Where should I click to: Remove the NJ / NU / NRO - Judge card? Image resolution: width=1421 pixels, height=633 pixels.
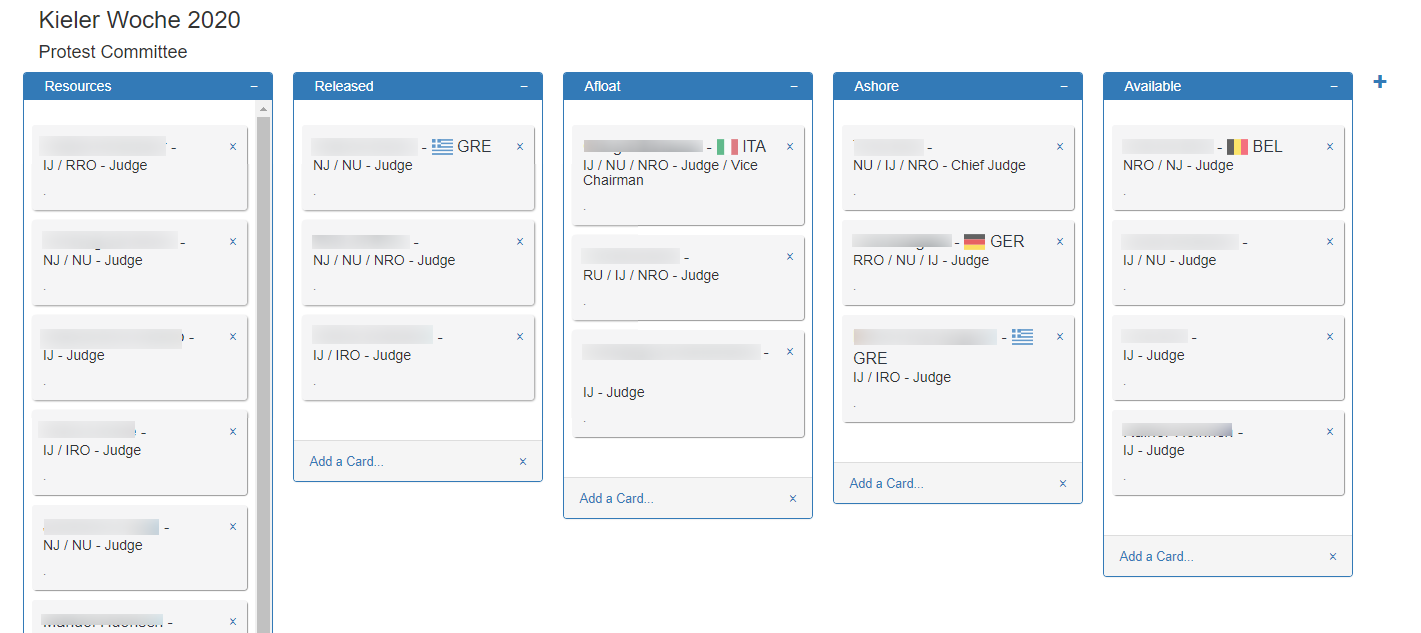(520, 241)
